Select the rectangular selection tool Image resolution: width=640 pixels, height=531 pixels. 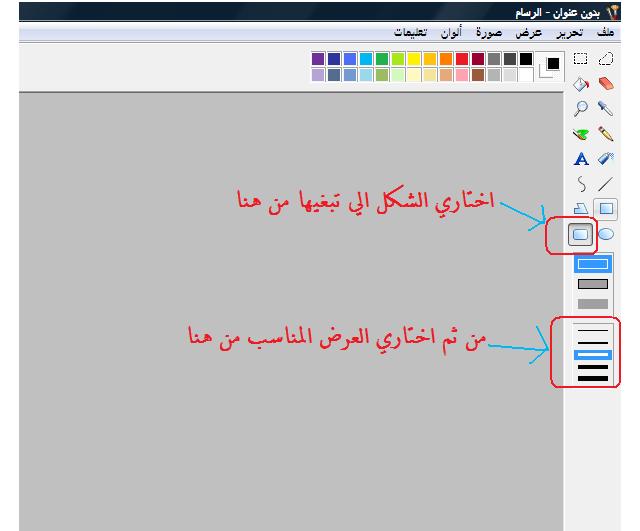click(580, 59)
